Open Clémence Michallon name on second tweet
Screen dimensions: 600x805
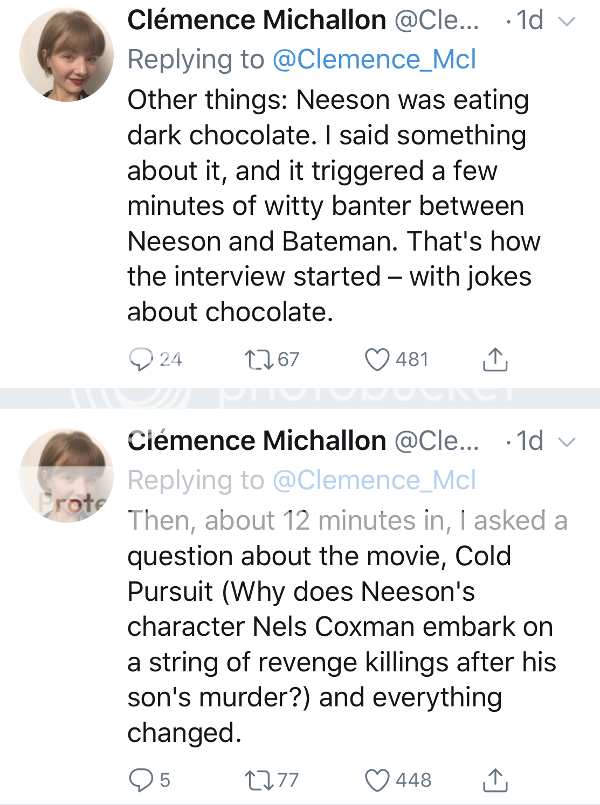tap(257, 441)
